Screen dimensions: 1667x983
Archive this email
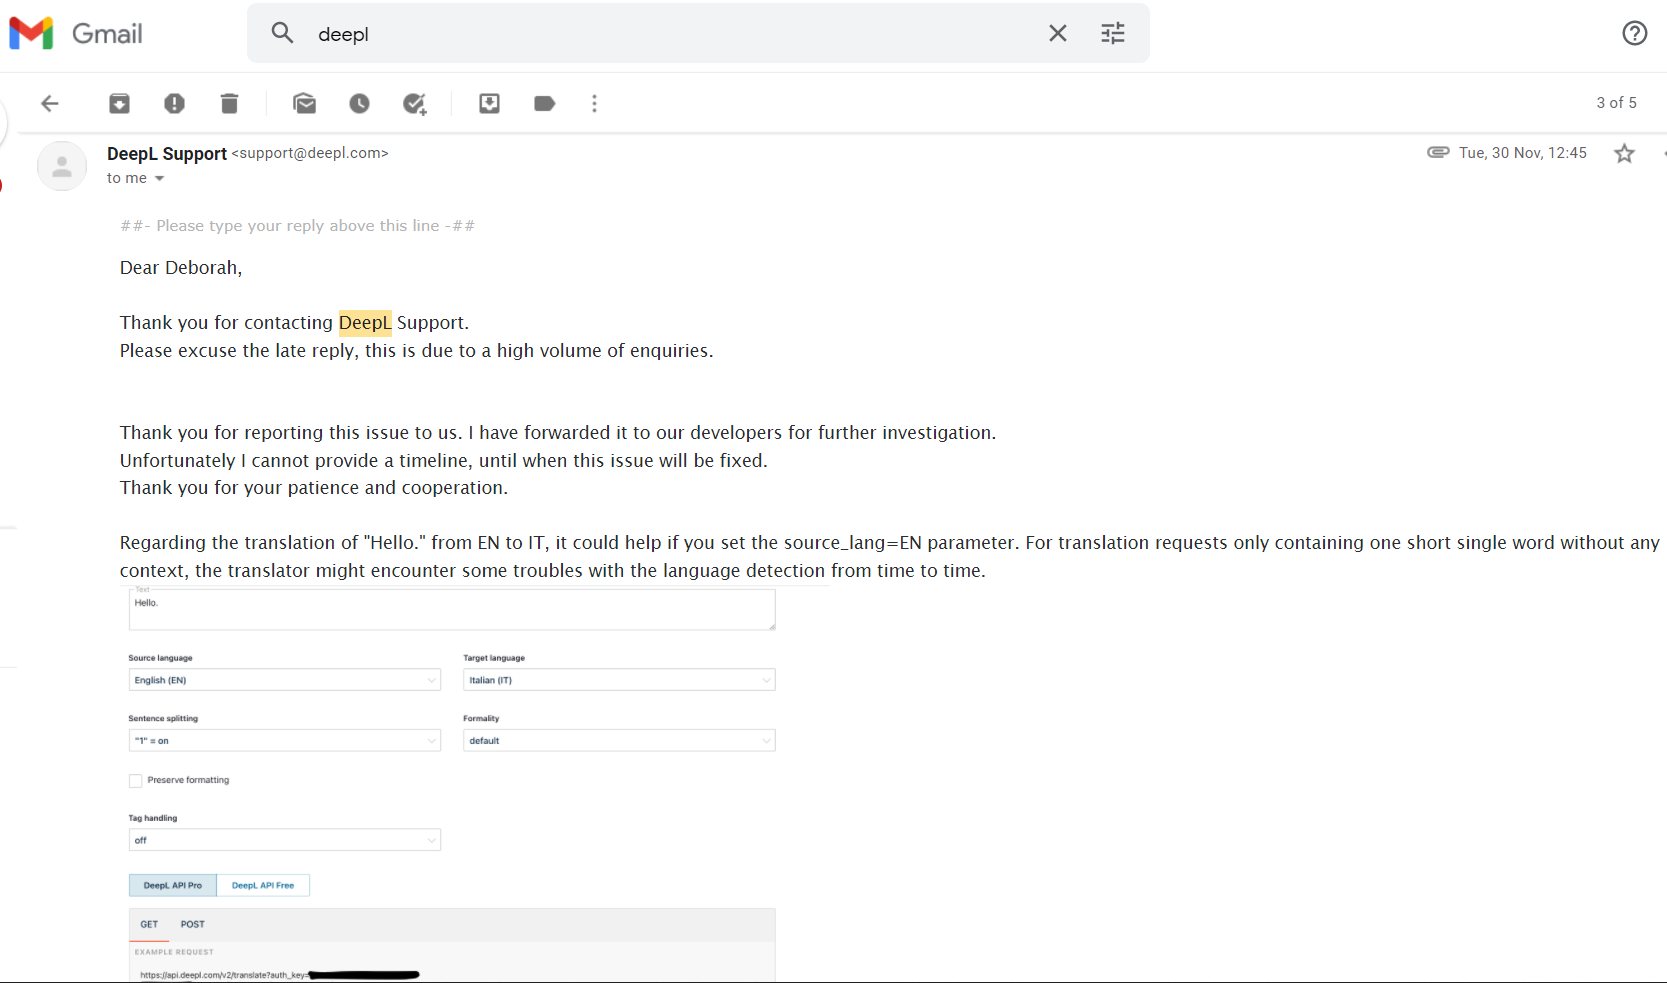click(119, 103)
